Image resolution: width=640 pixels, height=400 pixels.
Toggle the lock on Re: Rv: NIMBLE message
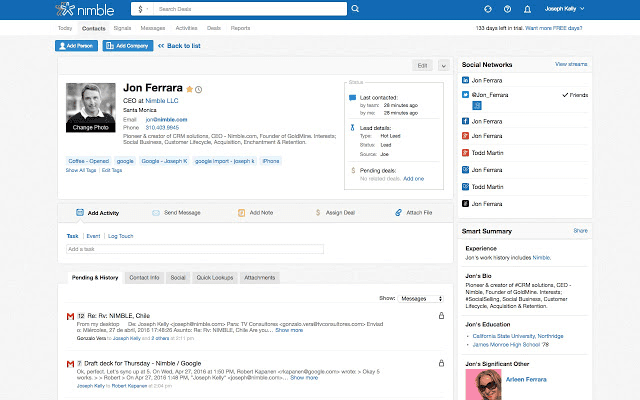point(442,316)
